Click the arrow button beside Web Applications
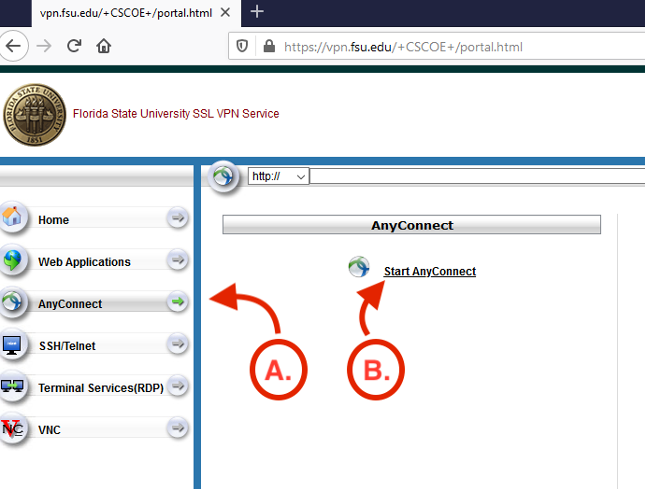 point(177,260)
